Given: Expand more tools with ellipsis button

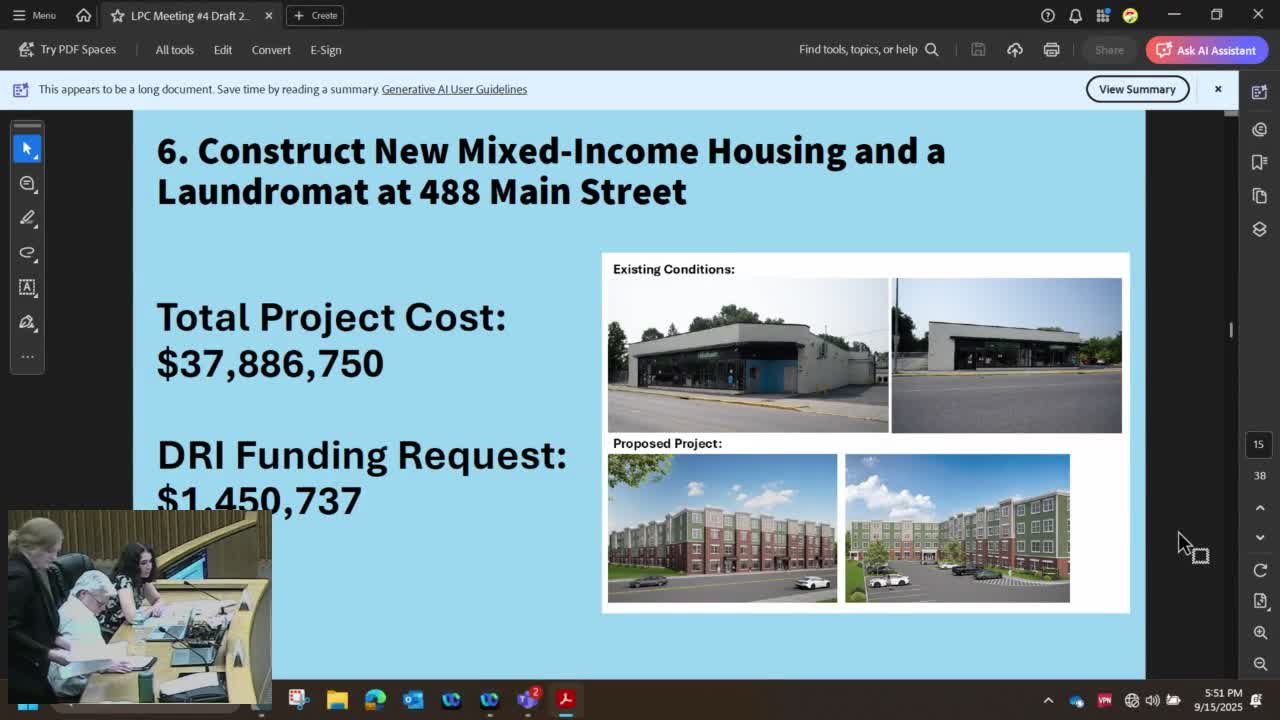Looking at the screenshot, I should 27,356.
